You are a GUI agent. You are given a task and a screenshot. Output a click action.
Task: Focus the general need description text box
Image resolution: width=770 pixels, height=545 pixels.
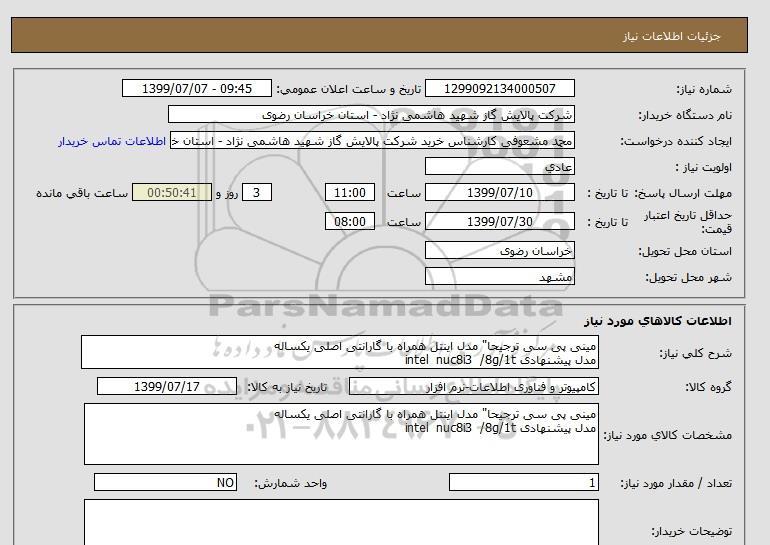[x=340, y=353]
